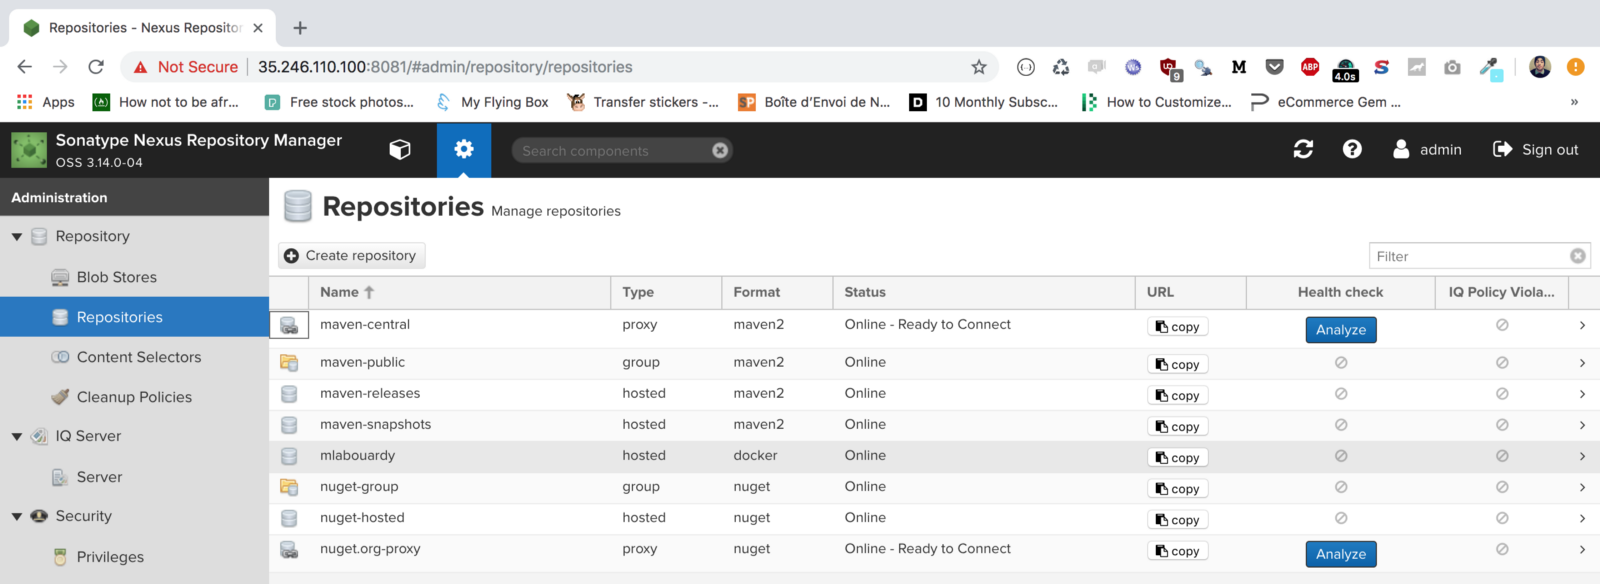Collapse the Repository tree section
1600x584 pixels.
tap(17, 237)
